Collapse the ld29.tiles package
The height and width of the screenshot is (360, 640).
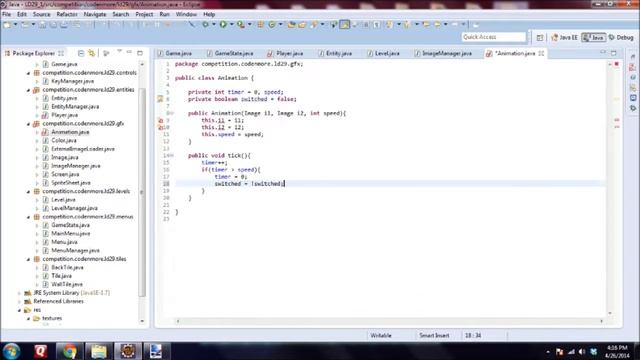click(29, 260)
